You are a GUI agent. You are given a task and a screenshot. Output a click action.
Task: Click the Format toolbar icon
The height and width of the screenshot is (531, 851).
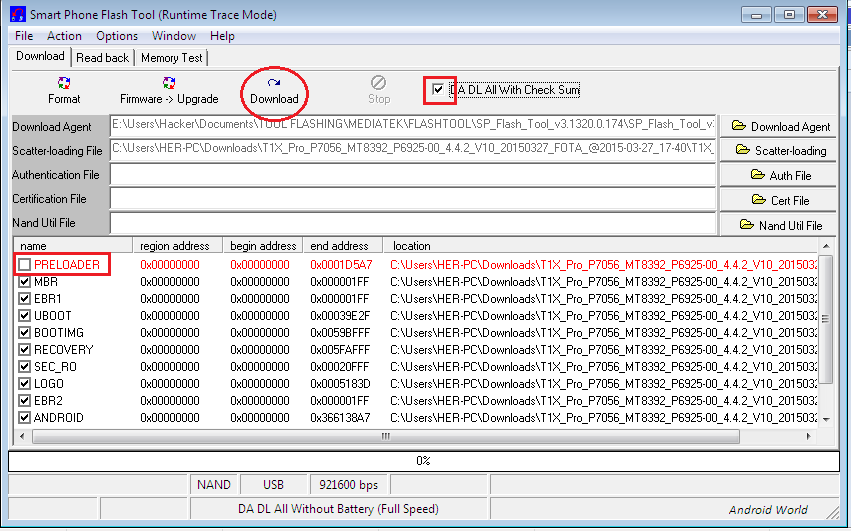63,83
